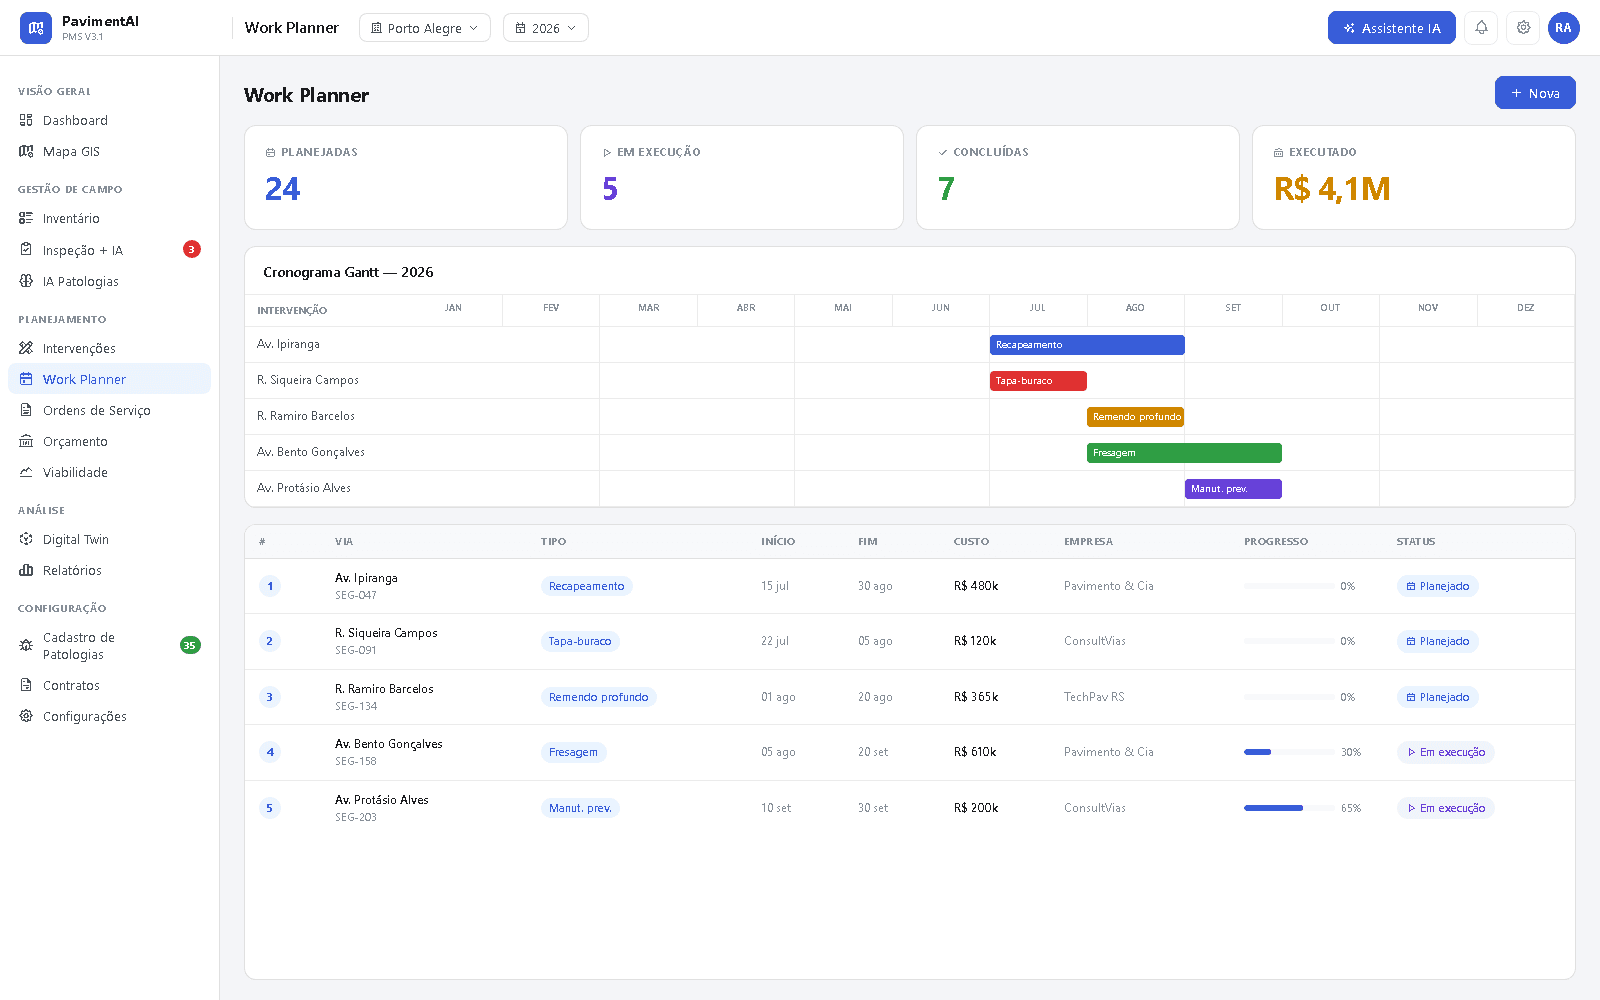Click the Intervenções tools icon
This screenshot has width=1600, height=1000.
click(x=26, y=348)
